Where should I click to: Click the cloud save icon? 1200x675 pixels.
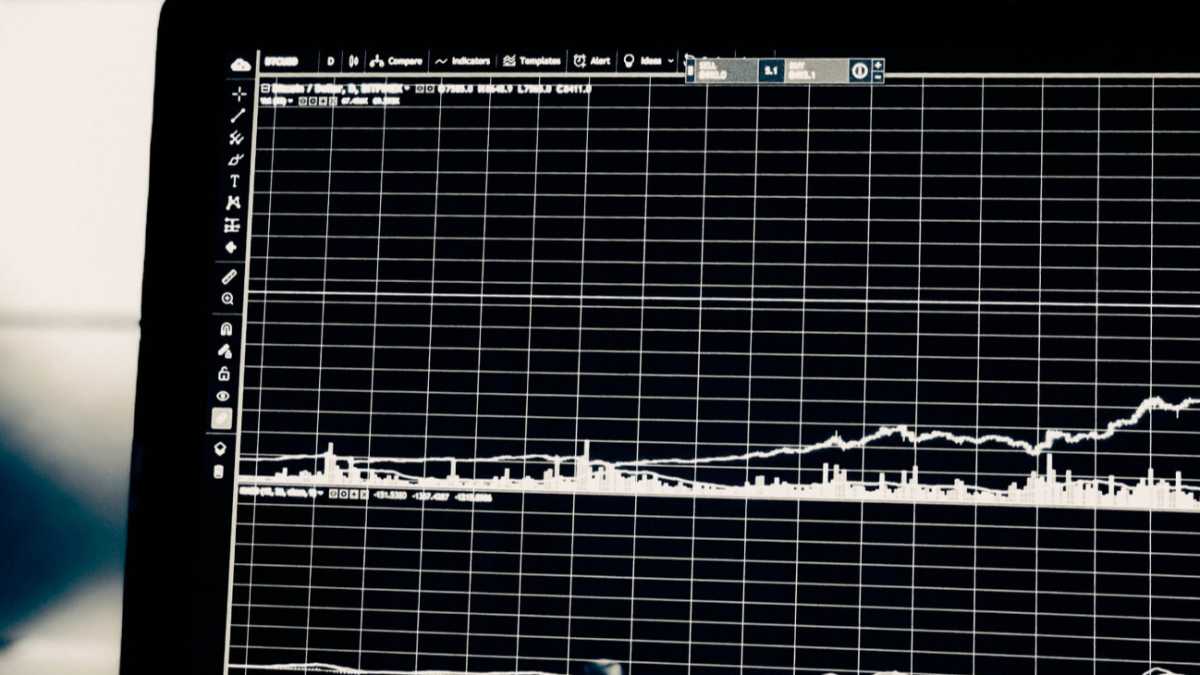pos(241,63)
